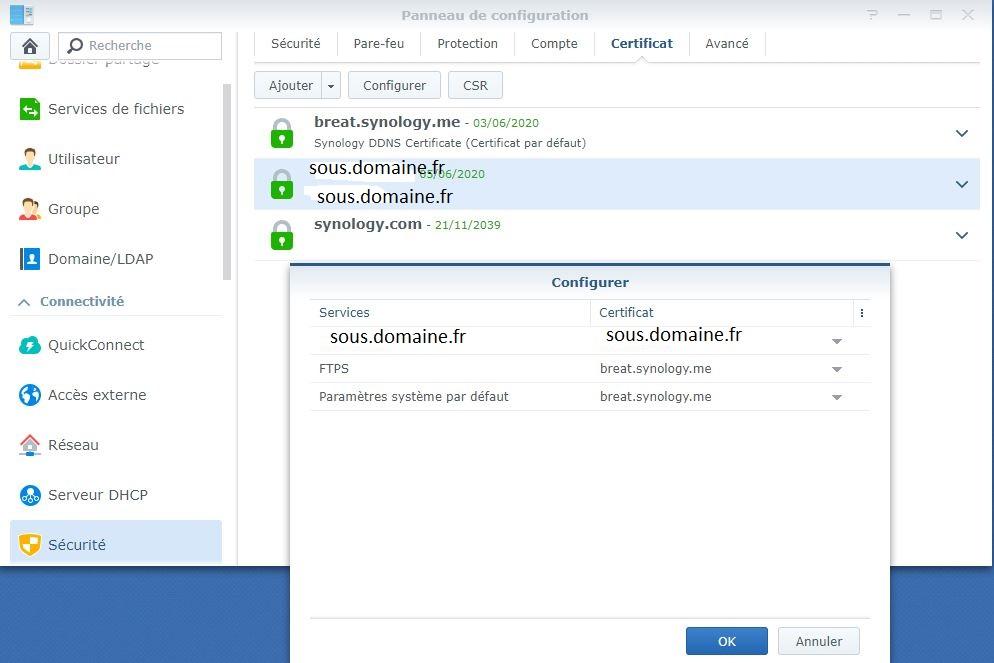
Task: Switch to the Pare-feu tab
Action: (379, 44)
